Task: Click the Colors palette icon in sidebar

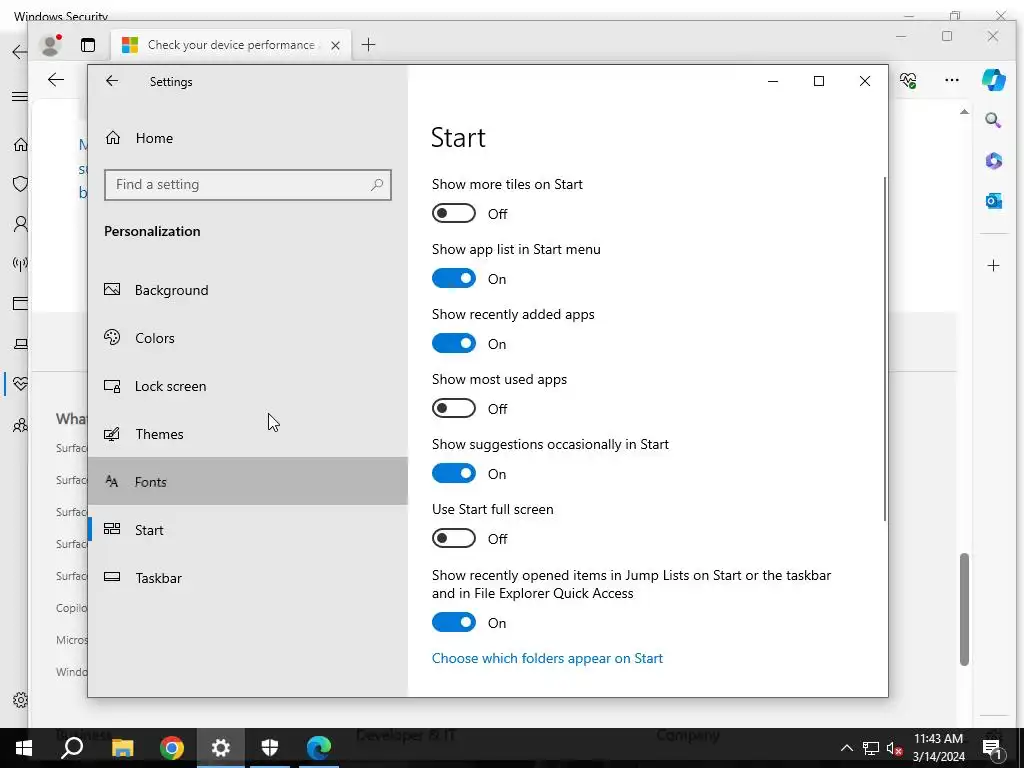Action: [112, 337]
